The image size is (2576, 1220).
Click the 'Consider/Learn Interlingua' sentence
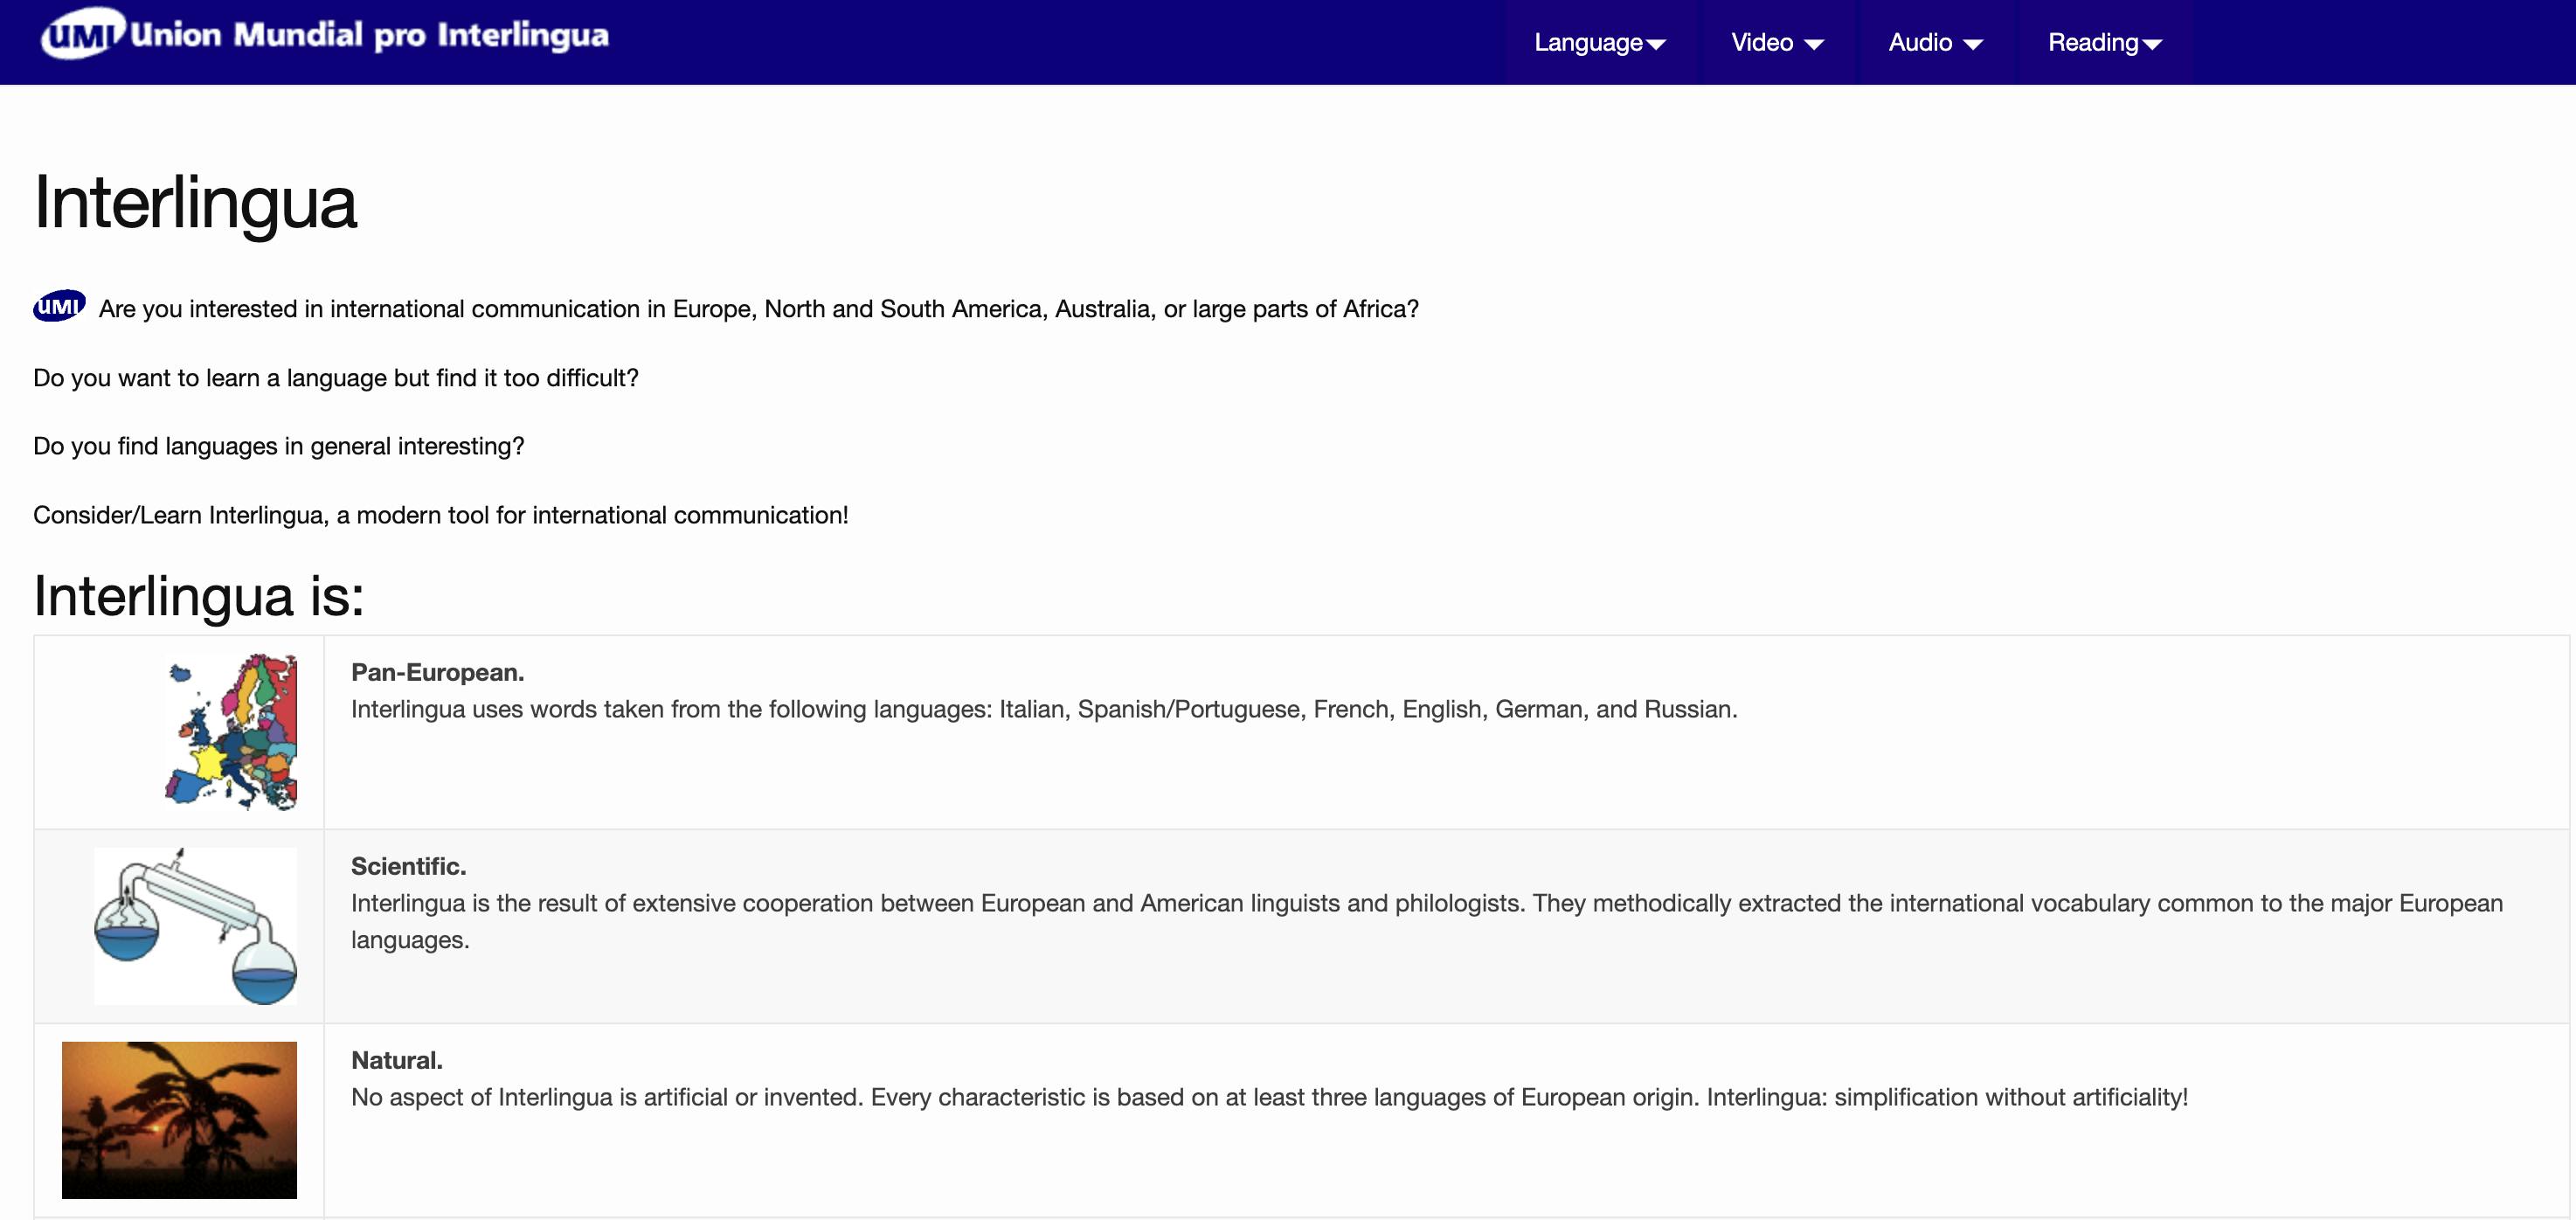pos(440,515)
